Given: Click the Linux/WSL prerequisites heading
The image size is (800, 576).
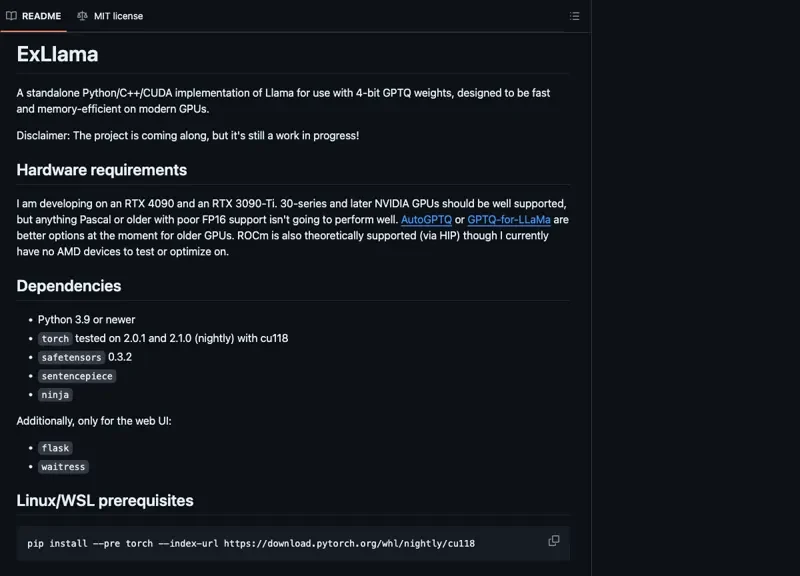Looking at the screenshot, I should [x=105, y=500].
